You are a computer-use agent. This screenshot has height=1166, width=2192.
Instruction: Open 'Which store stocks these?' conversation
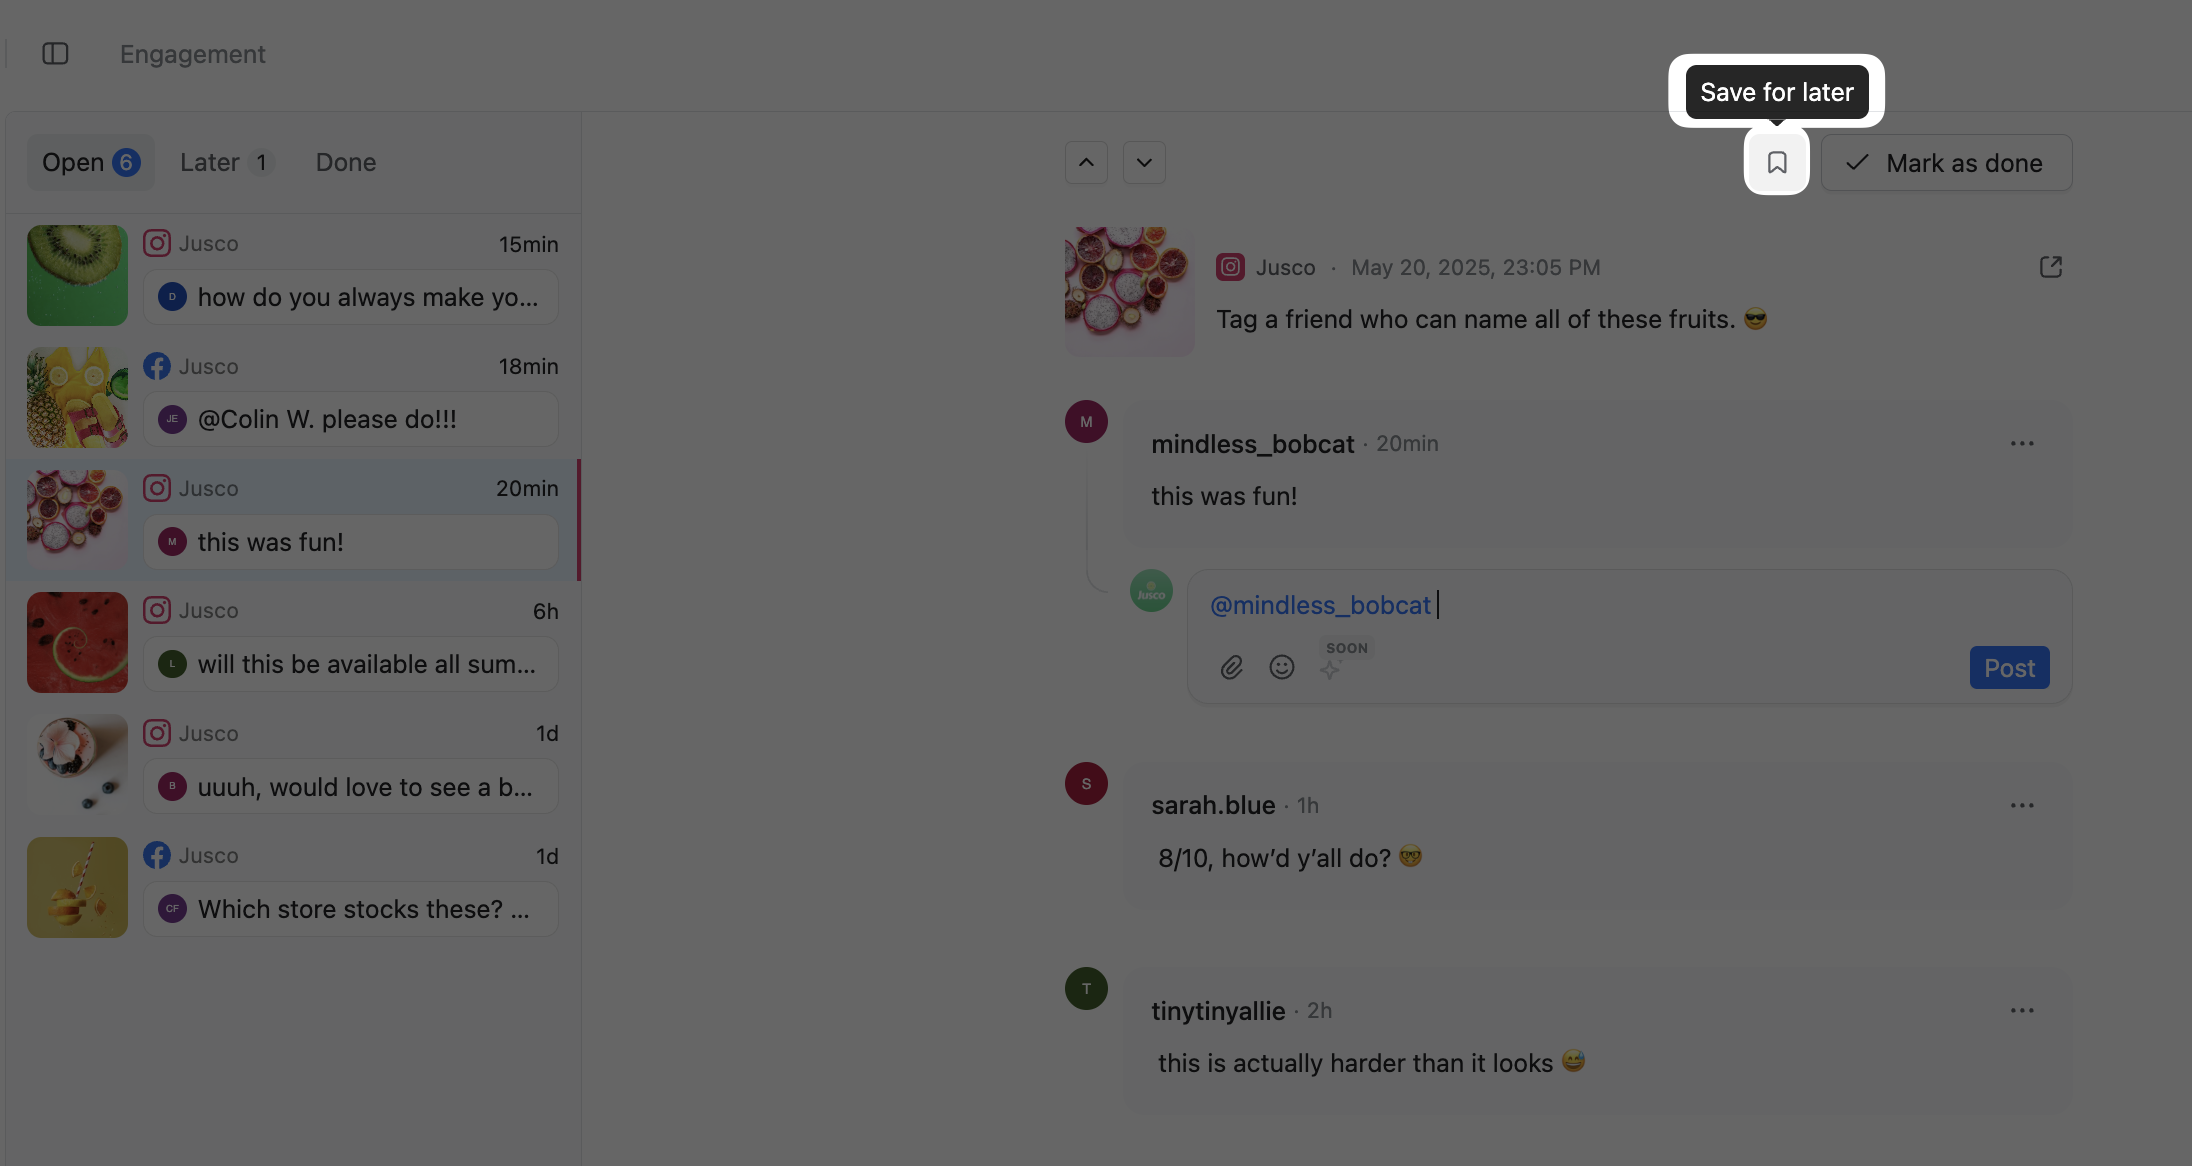point(293,887)
